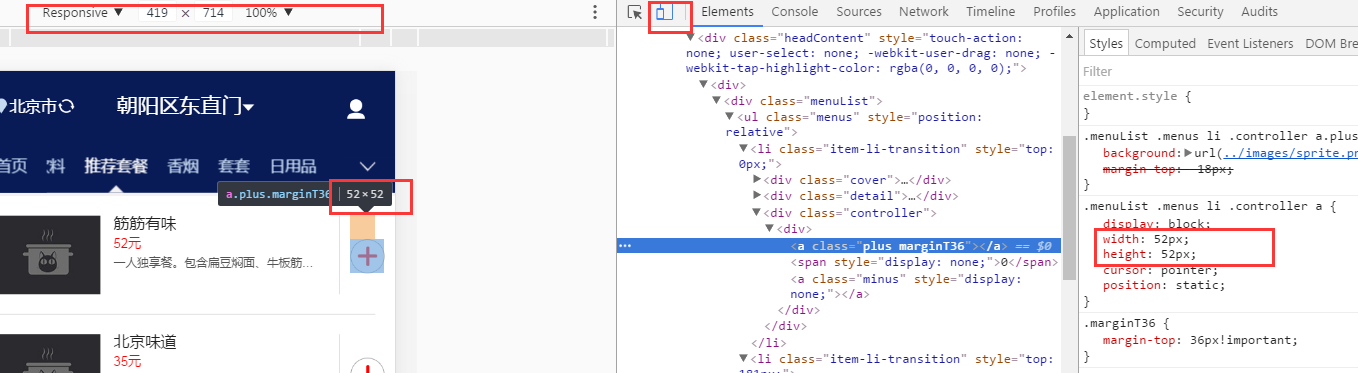The width and height of the screenshot is (1358, 373).
Task: Click the 日用品 category tab
Action: (293, 166)
